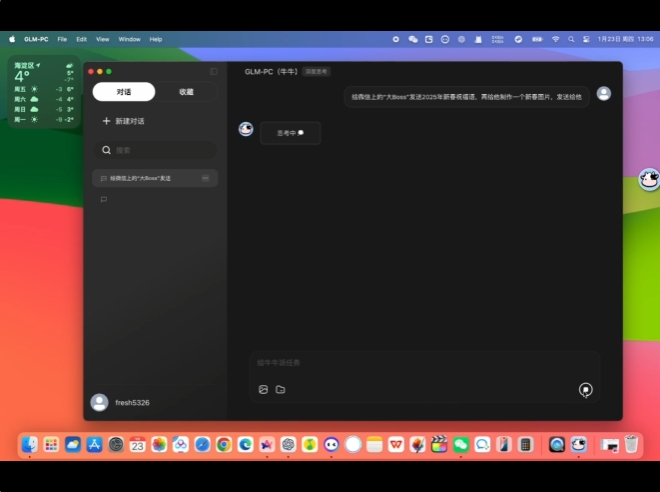Click the plus icon for new chat
The height and width of the screenshot is (492, 660).
tap(106, 121)
